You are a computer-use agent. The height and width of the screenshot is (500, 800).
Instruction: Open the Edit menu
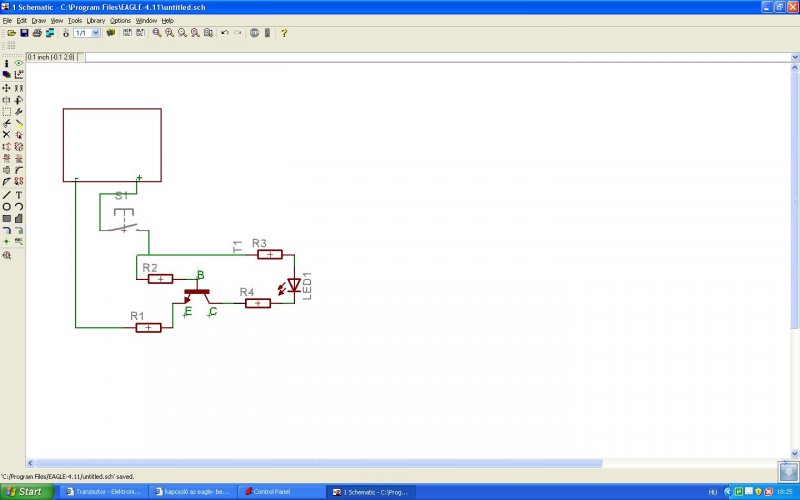pyautogui.click(x=21, y=21)
